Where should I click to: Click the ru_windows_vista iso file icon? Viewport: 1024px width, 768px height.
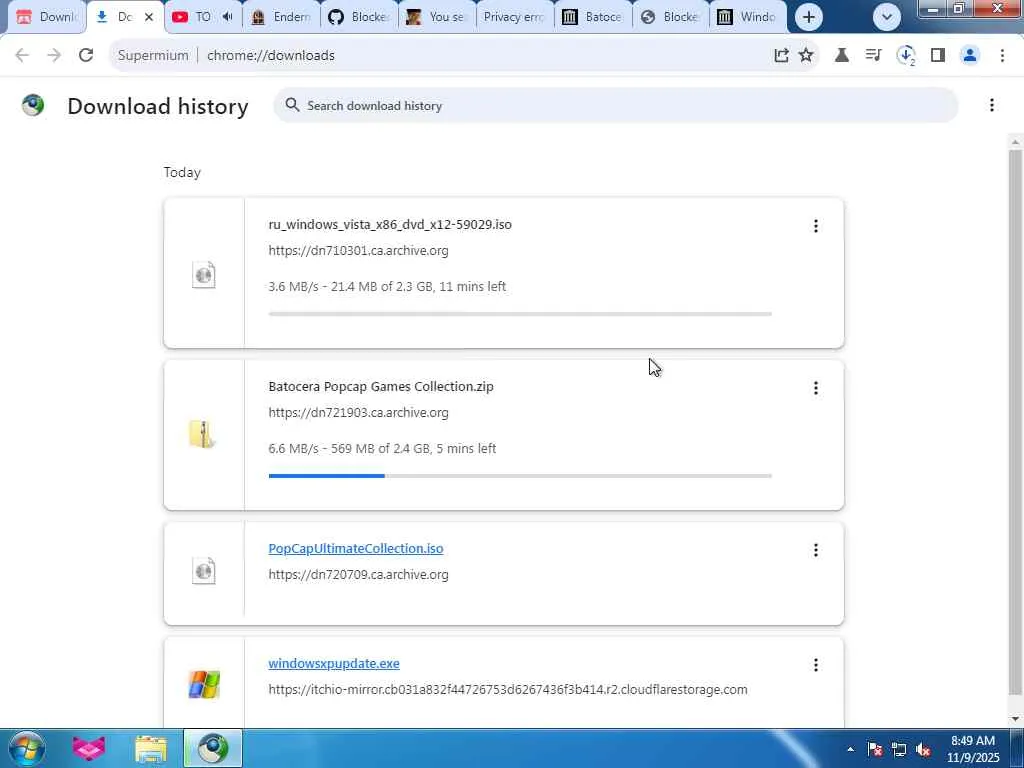204,275
